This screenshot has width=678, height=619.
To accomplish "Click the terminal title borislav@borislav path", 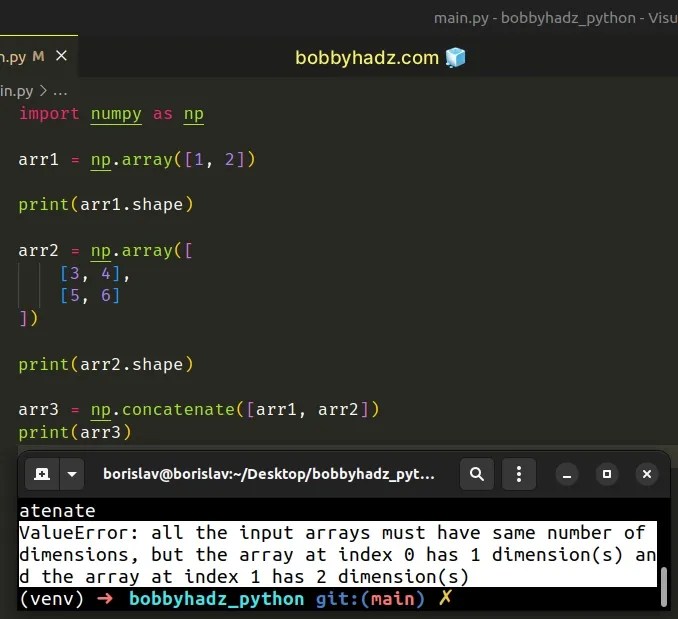I will point(269,474).
